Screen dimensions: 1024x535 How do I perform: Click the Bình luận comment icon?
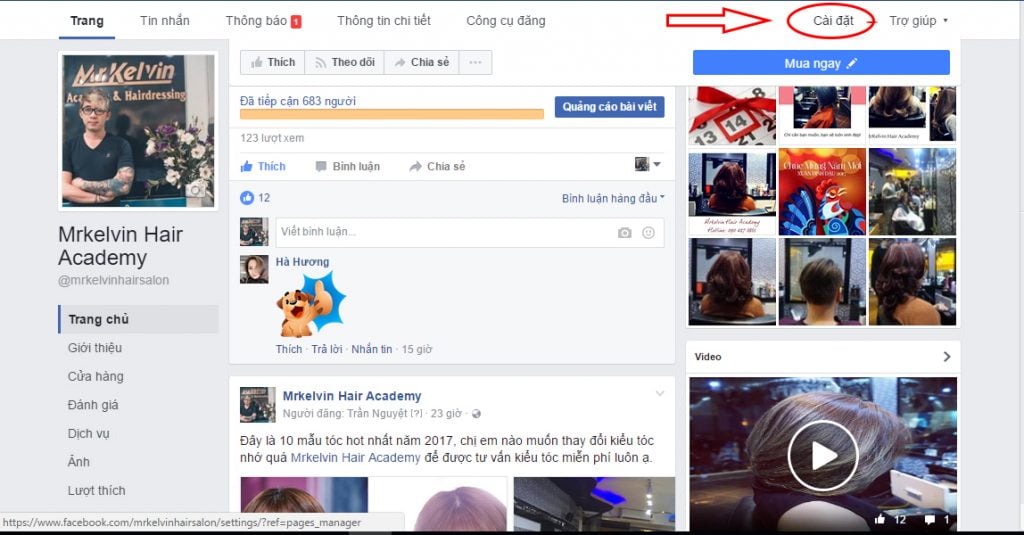(321, 166)
